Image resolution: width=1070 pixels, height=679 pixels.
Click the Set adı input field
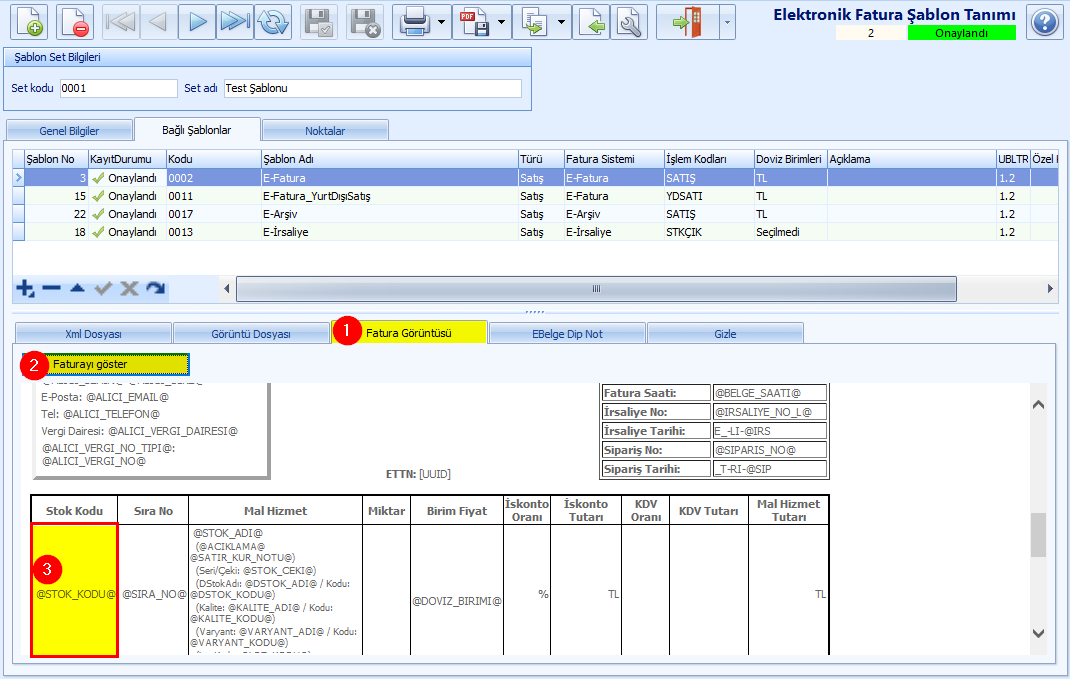[373, 88]
